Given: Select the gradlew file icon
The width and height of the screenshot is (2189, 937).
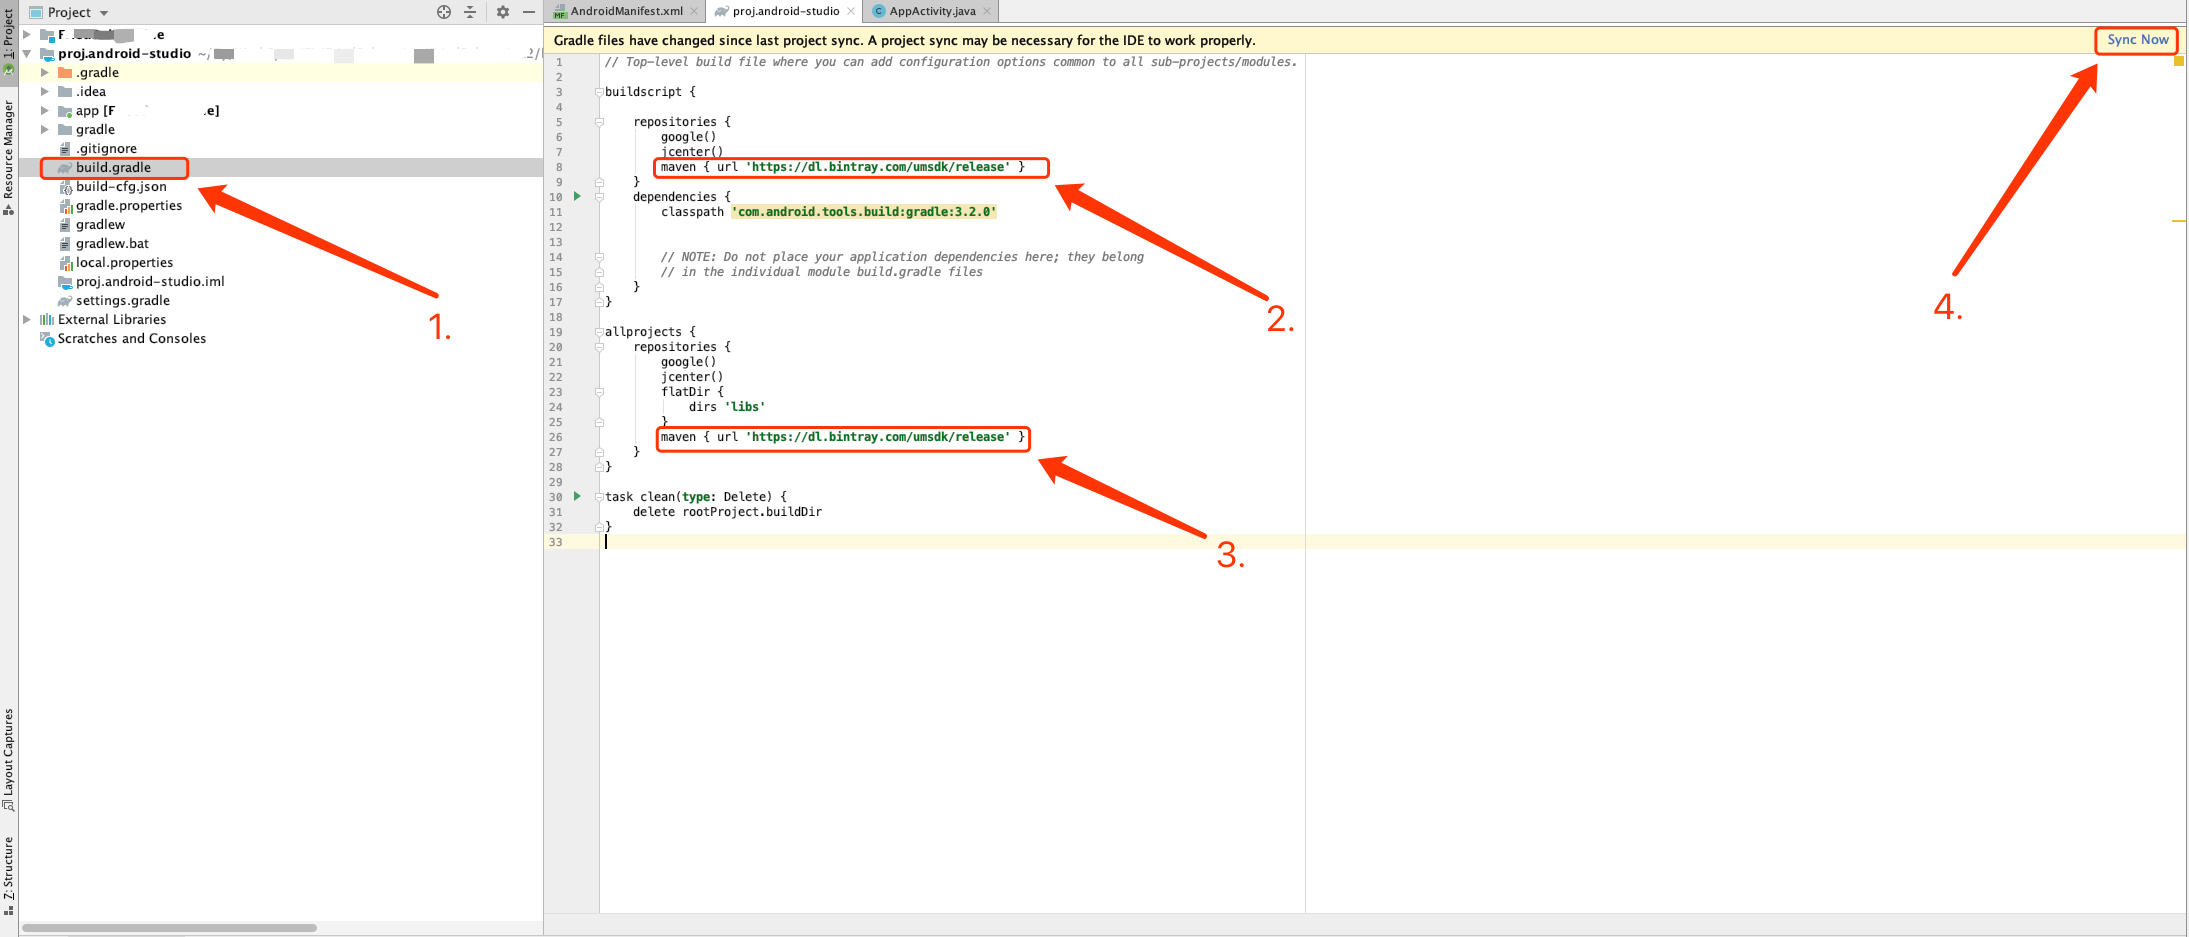Looking at the screenshot, I should point(65,225).
